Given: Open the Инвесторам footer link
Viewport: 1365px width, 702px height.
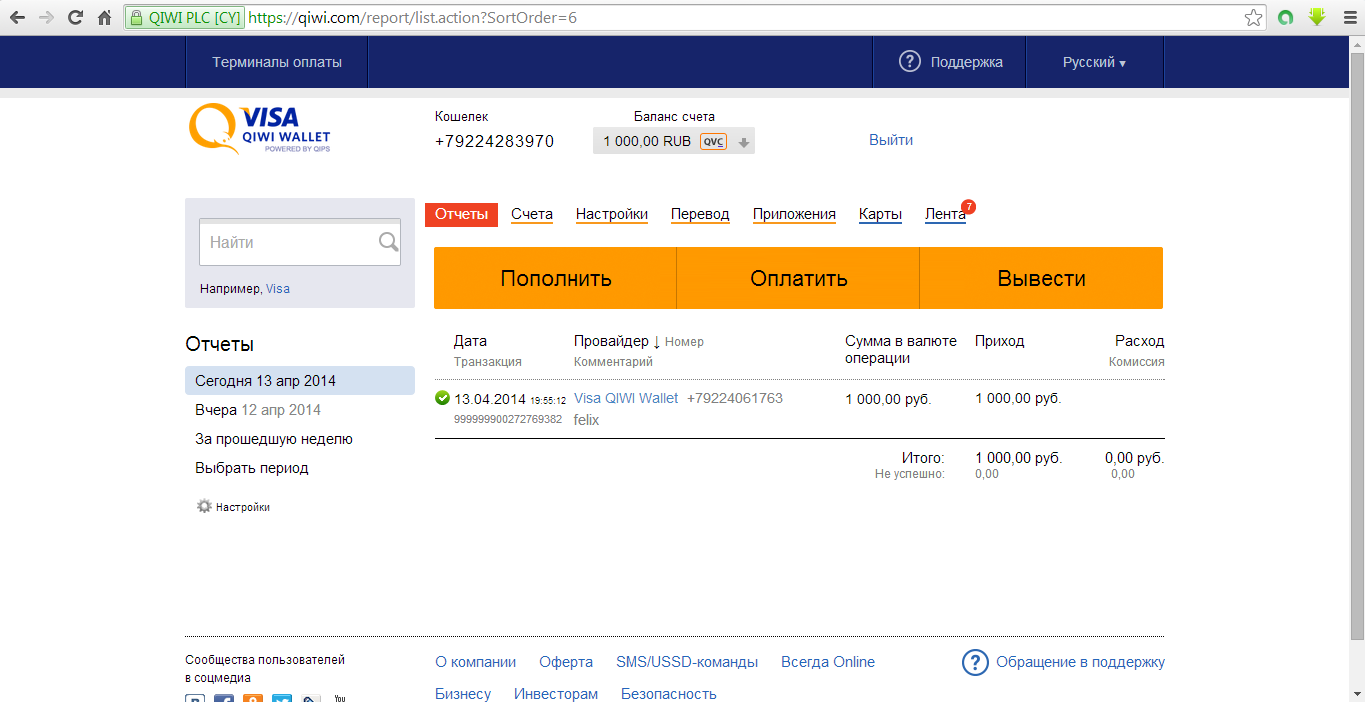Looking at the screenshot, I should (556, 693).
